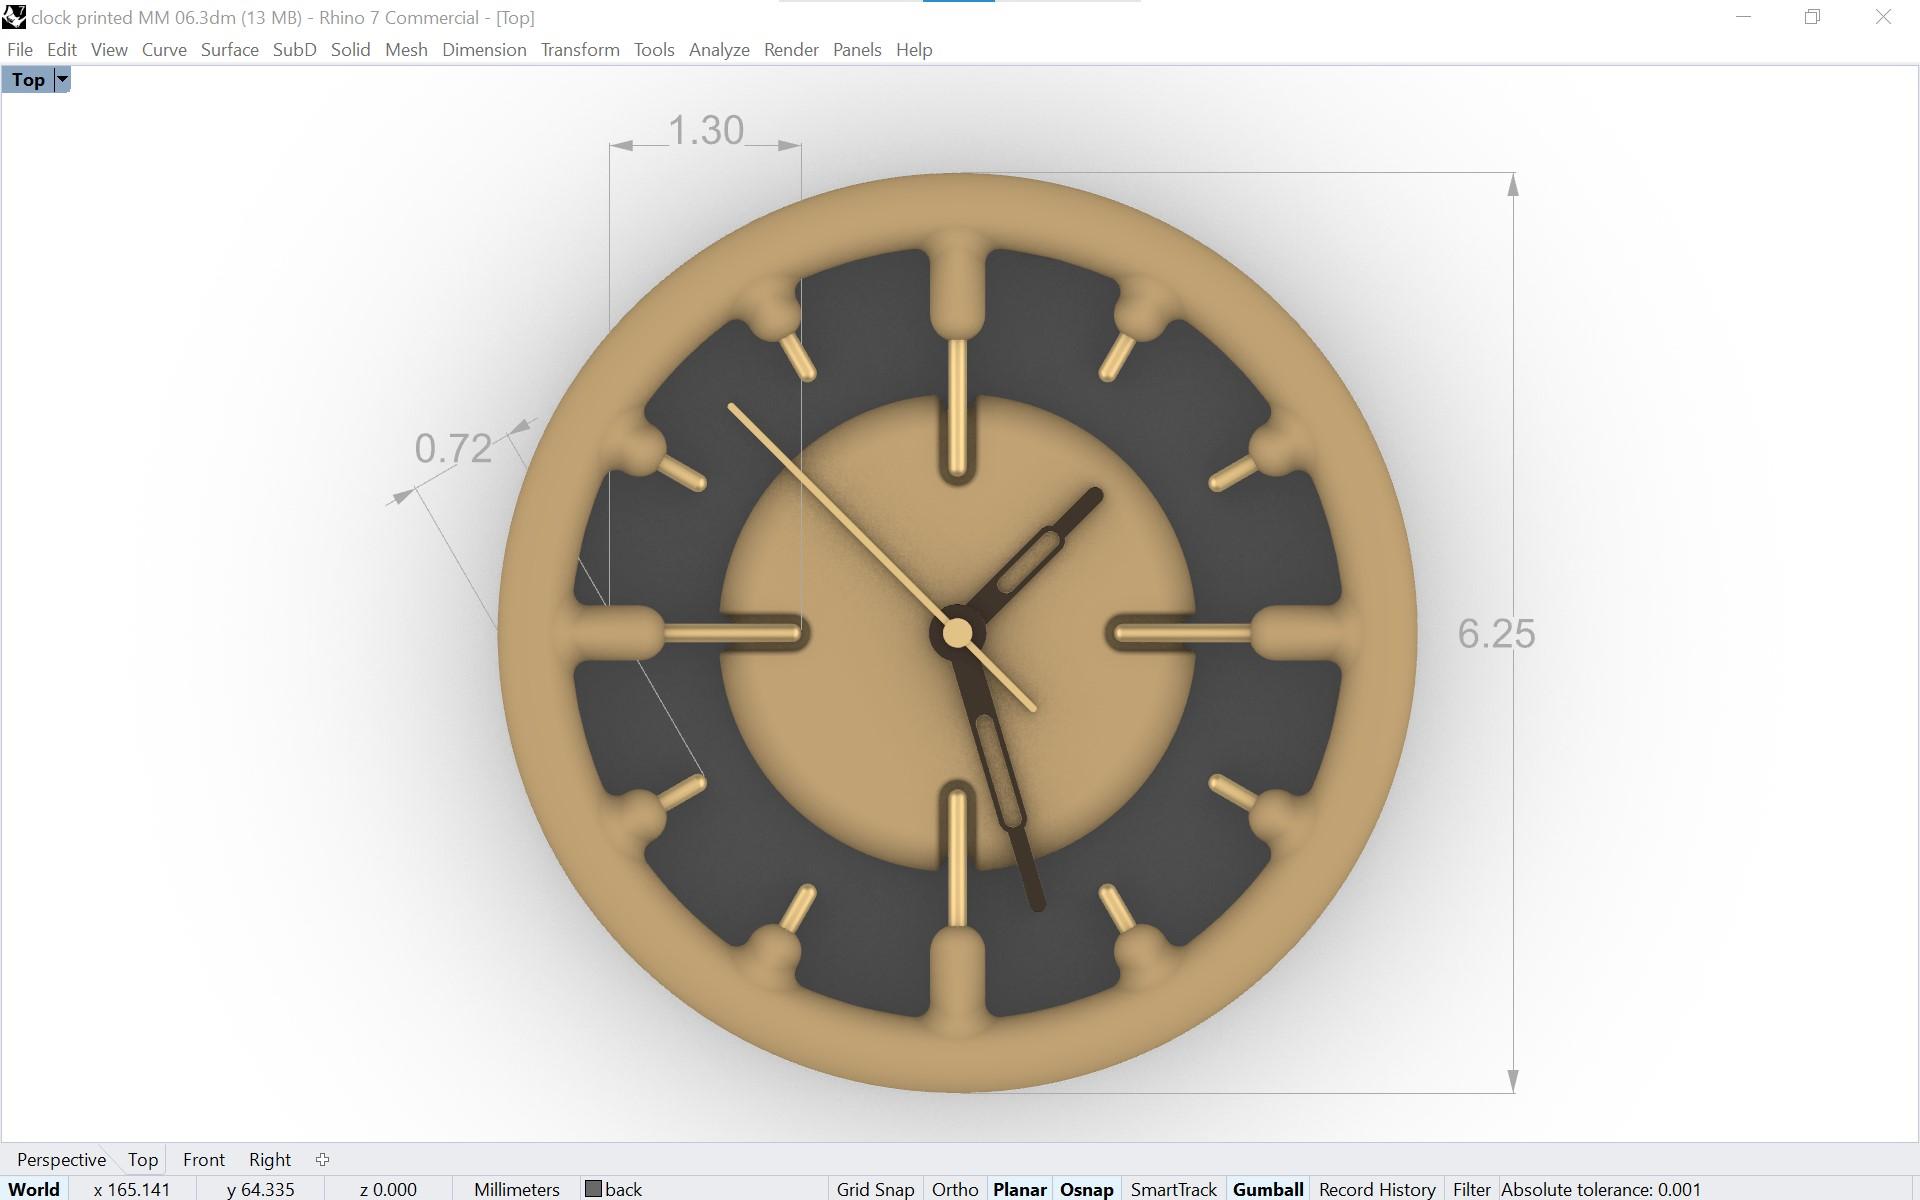Open the Dimension menu
This screenshot has height=1200, width=1920.
484,50
